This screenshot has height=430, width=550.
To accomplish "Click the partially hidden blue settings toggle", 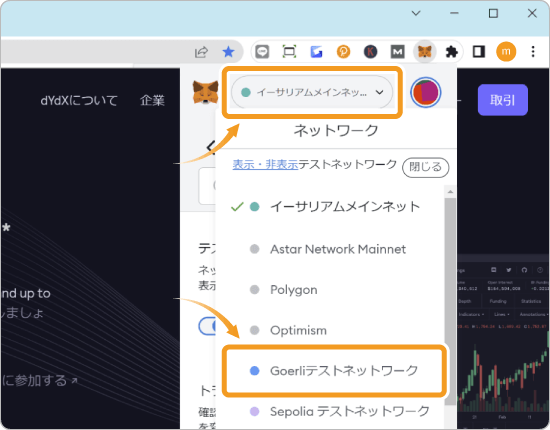I will (207, 326).
